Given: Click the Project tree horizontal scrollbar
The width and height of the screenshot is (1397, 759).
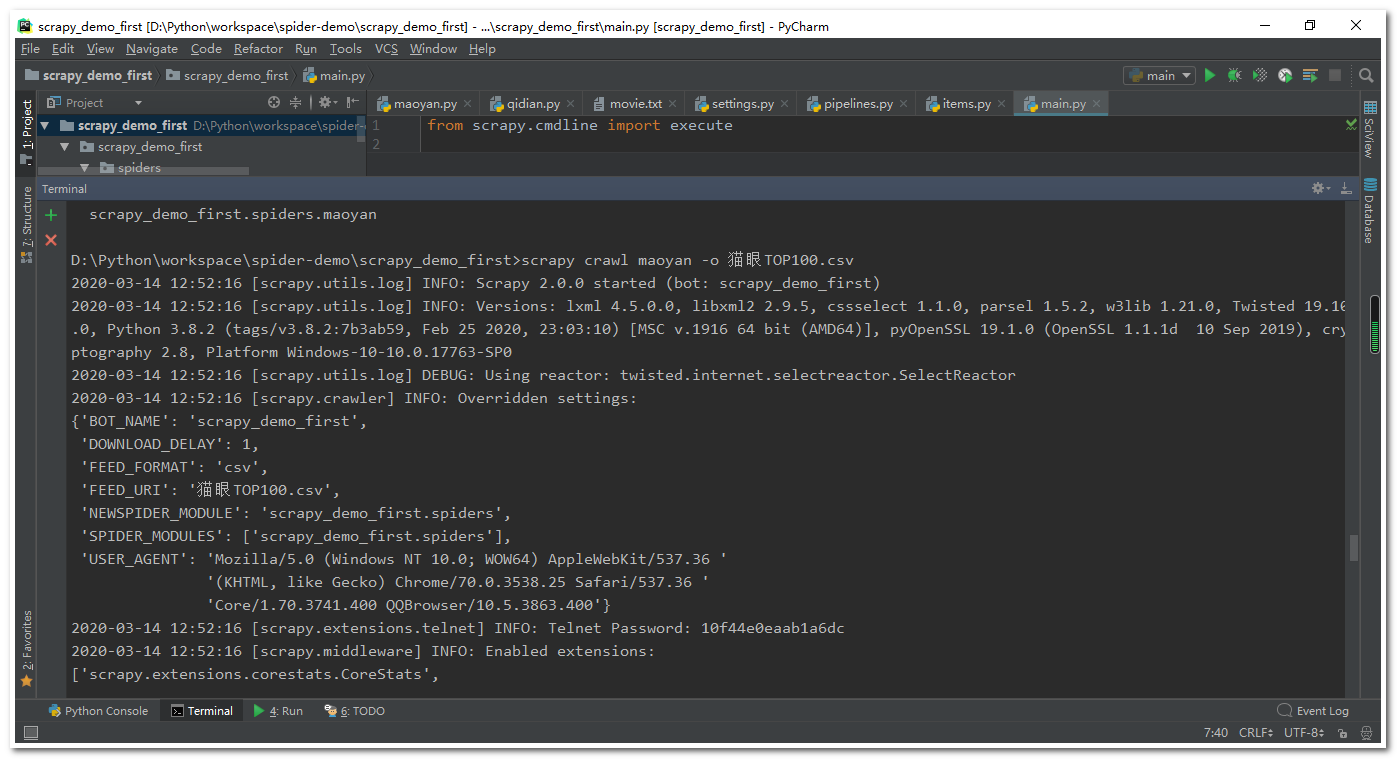Looking at the screenshot, I should (143, 172).
